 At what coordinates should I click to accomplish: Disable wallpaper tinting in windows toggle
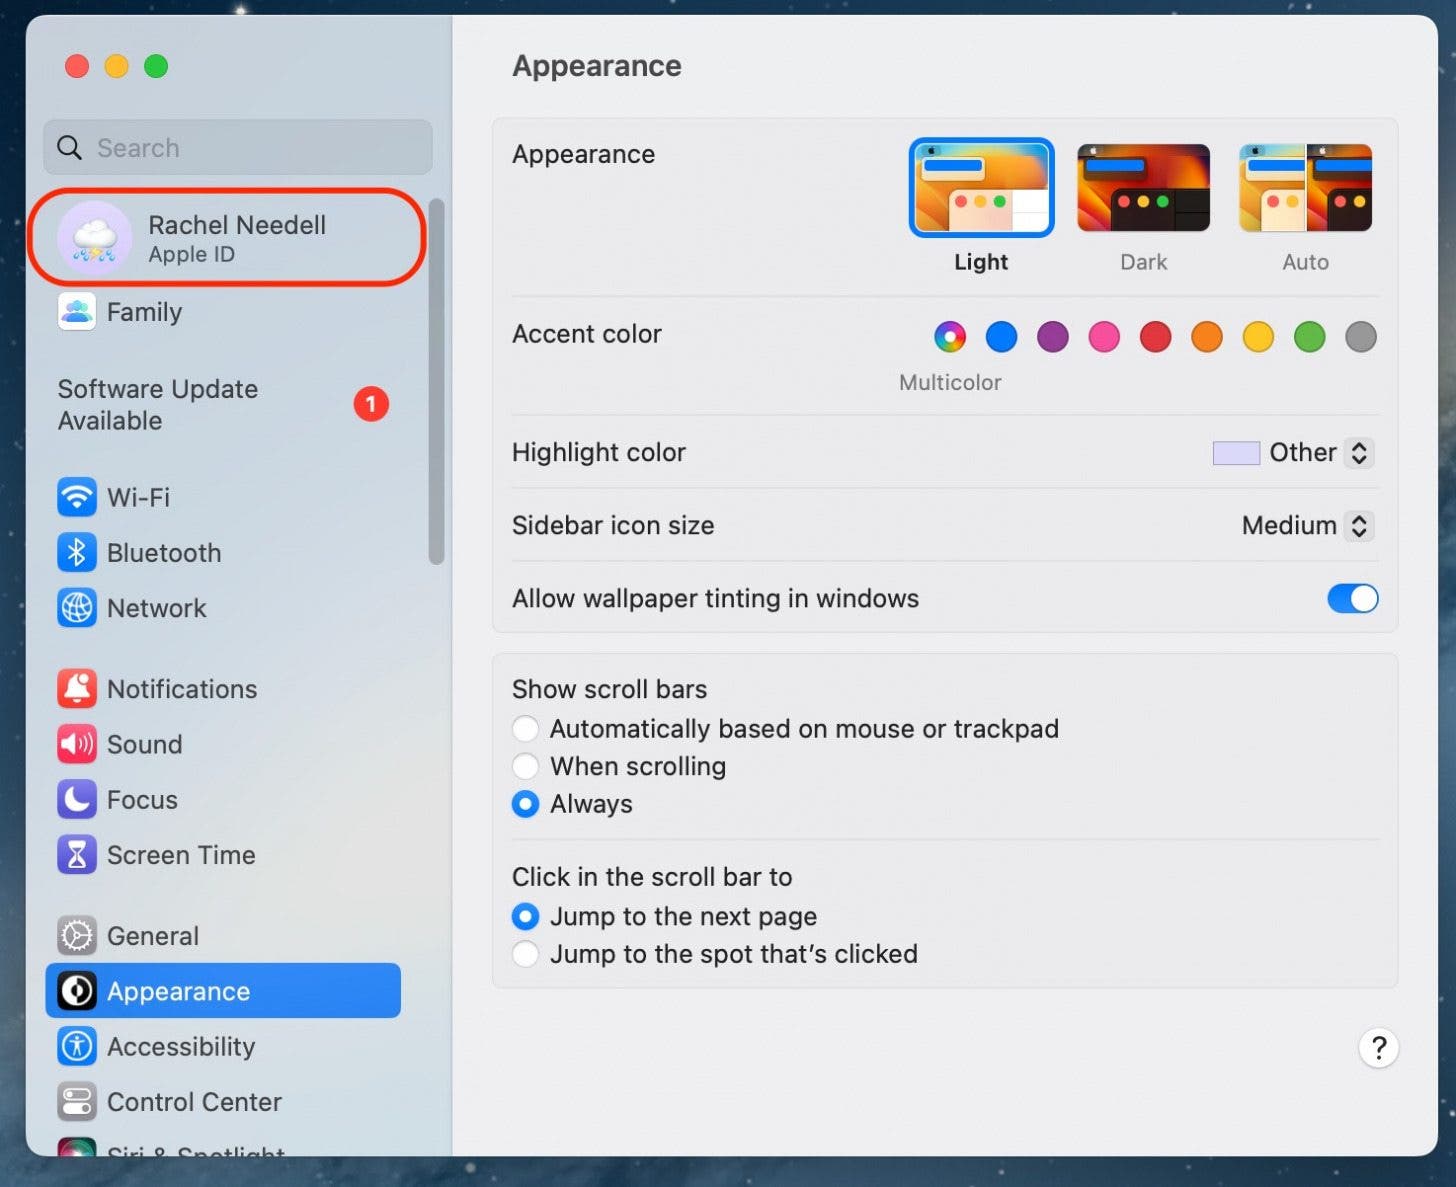1352,598
